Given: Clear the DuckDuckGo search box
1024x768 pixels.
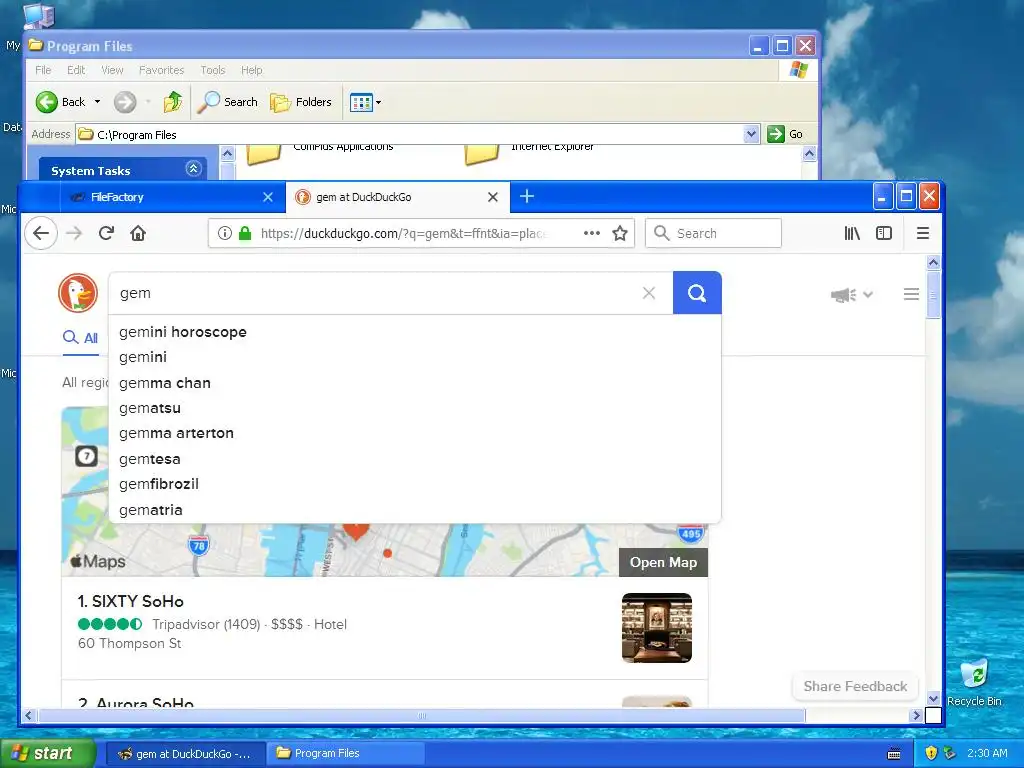Looking at the screenshot, I should tap(648, 293).
